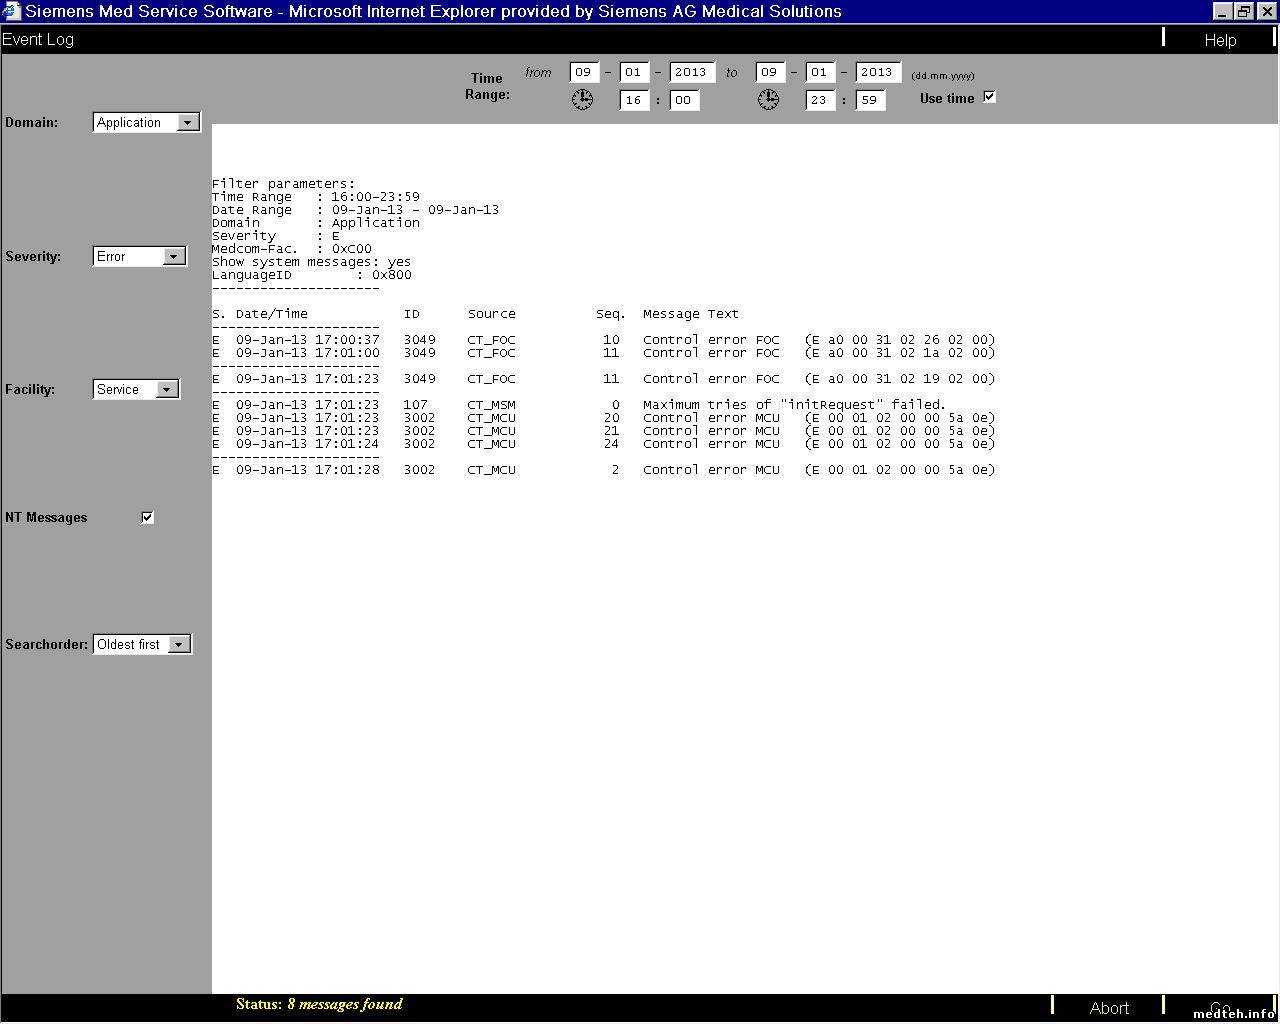This screenshot has height=1024, width=1280.
Task: Open the Help menu item
Action: [1220, 40]
